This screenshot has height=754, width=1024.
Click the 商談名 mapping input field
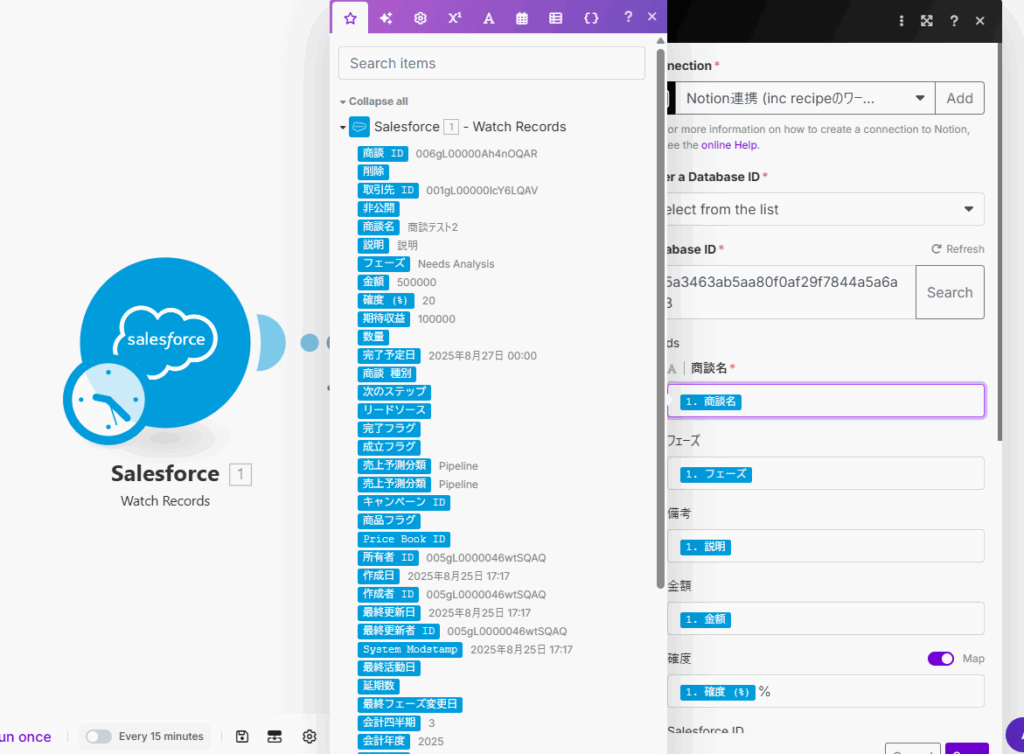(825, 401)
